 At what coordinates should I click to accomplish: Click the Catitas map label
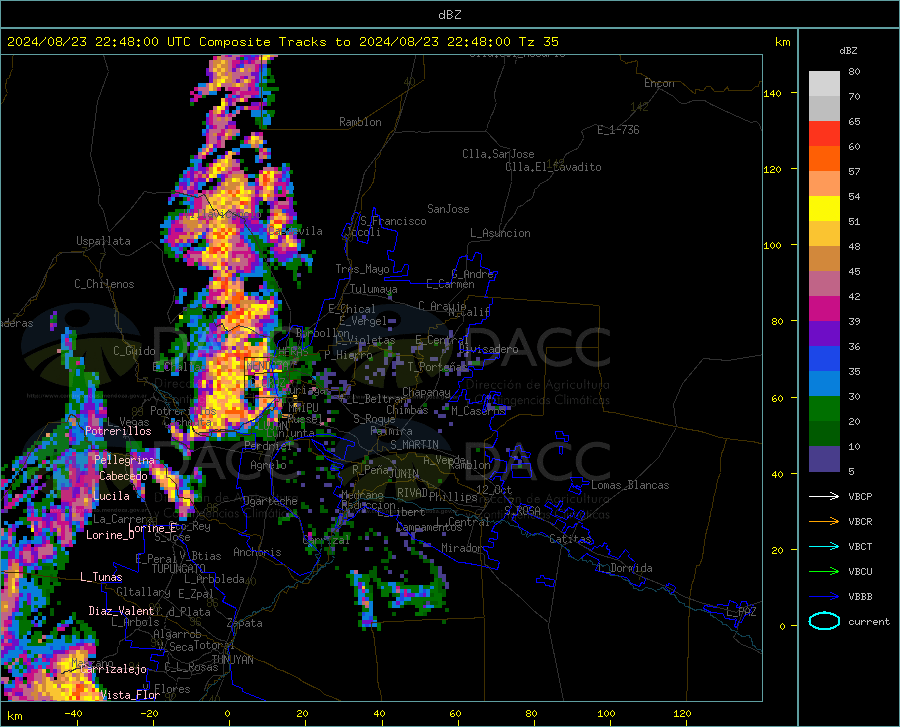pos(571,539)
